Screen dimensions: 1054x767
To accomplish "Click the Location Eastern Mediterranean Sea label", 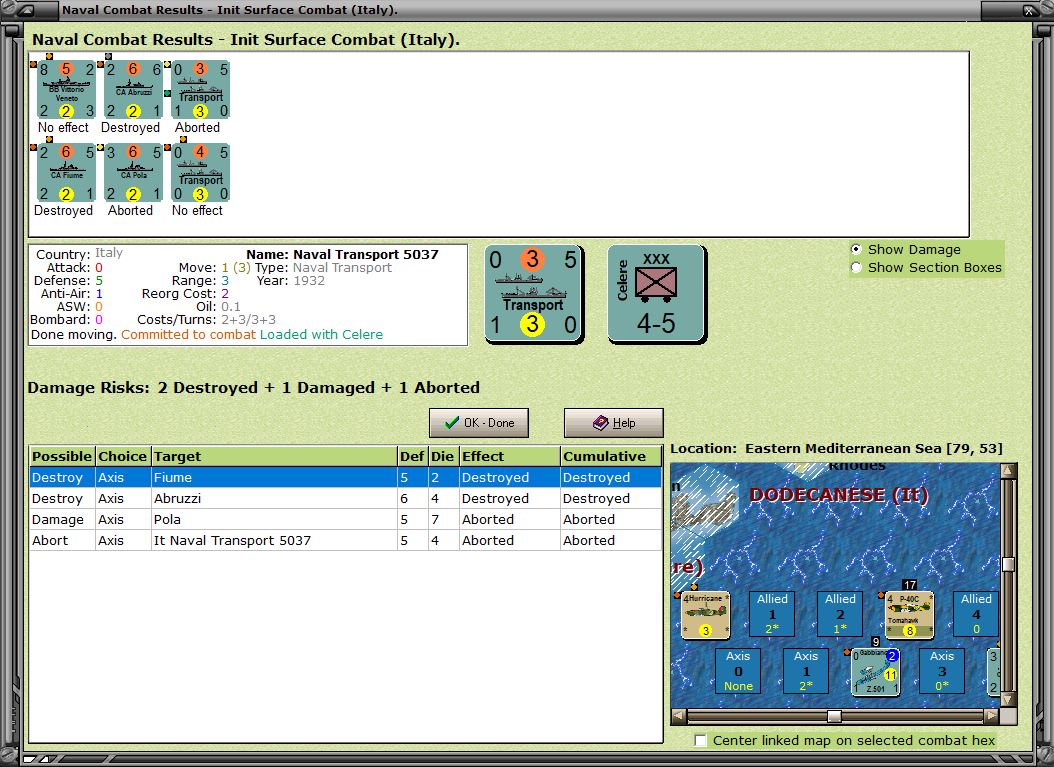I will pos(836,448).
